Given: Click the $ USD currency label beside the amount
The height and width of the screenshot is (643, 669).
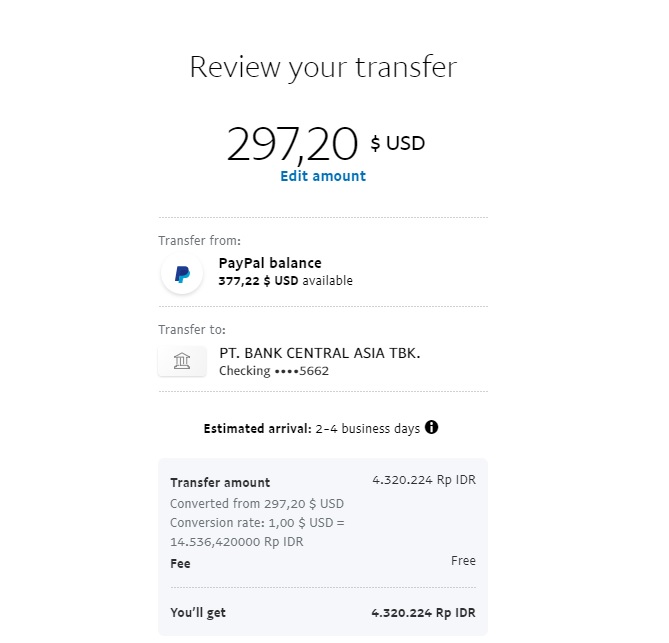Looking at the screenshot, I should 398,143.
